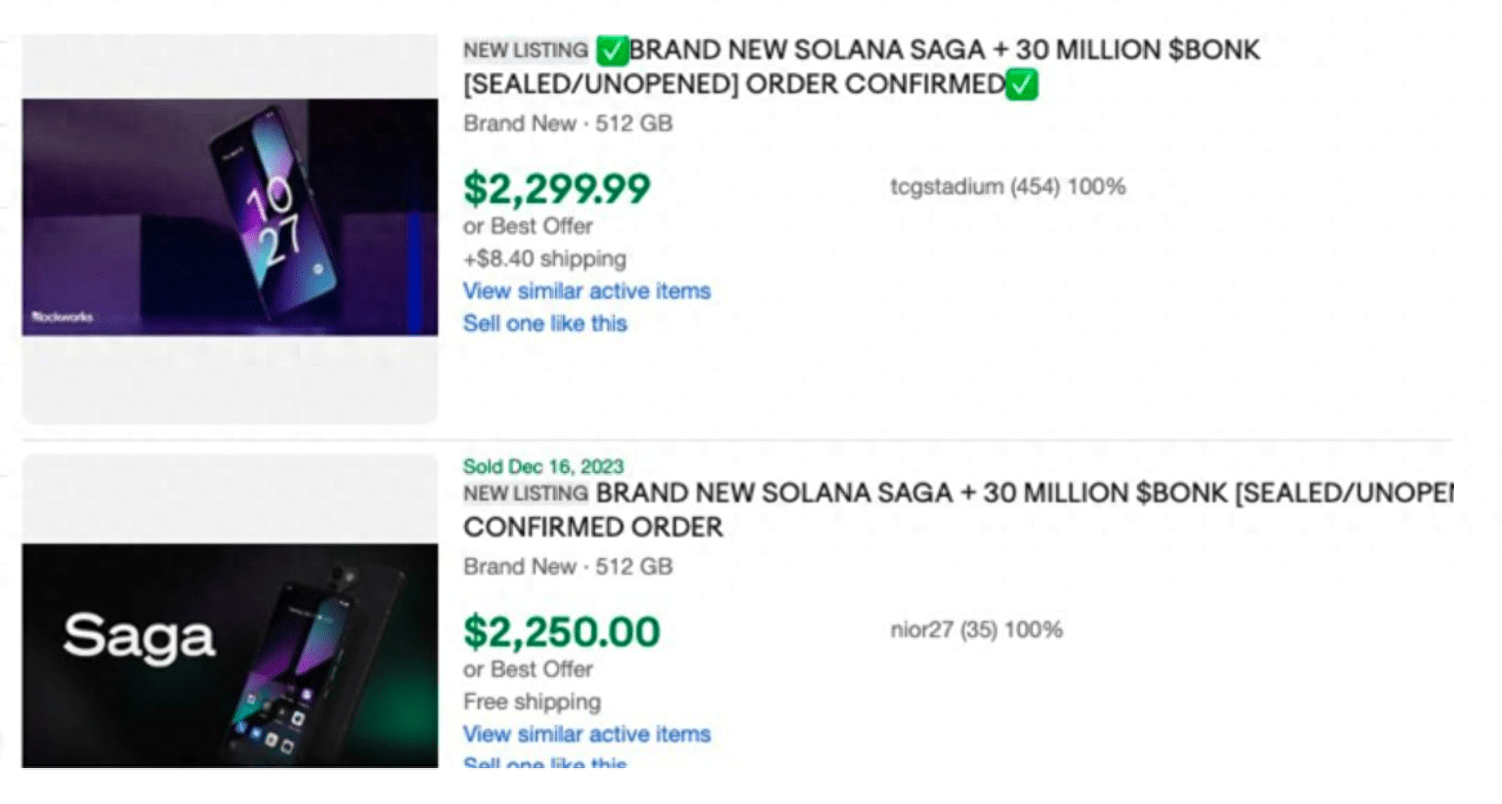This screenshot has height=804, width=1502.
Task: Click the Sold Dec 16, 2023 label
Action: 544,466
